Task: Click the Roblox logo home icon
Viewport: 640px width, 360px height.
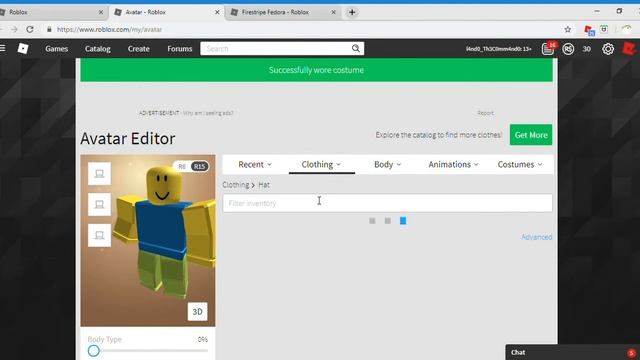Action: point(23,49)
